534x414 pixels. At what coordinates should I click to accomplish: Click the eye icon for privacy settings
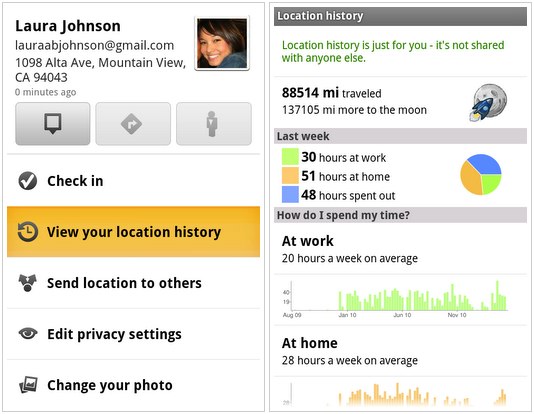pos(28,334)
